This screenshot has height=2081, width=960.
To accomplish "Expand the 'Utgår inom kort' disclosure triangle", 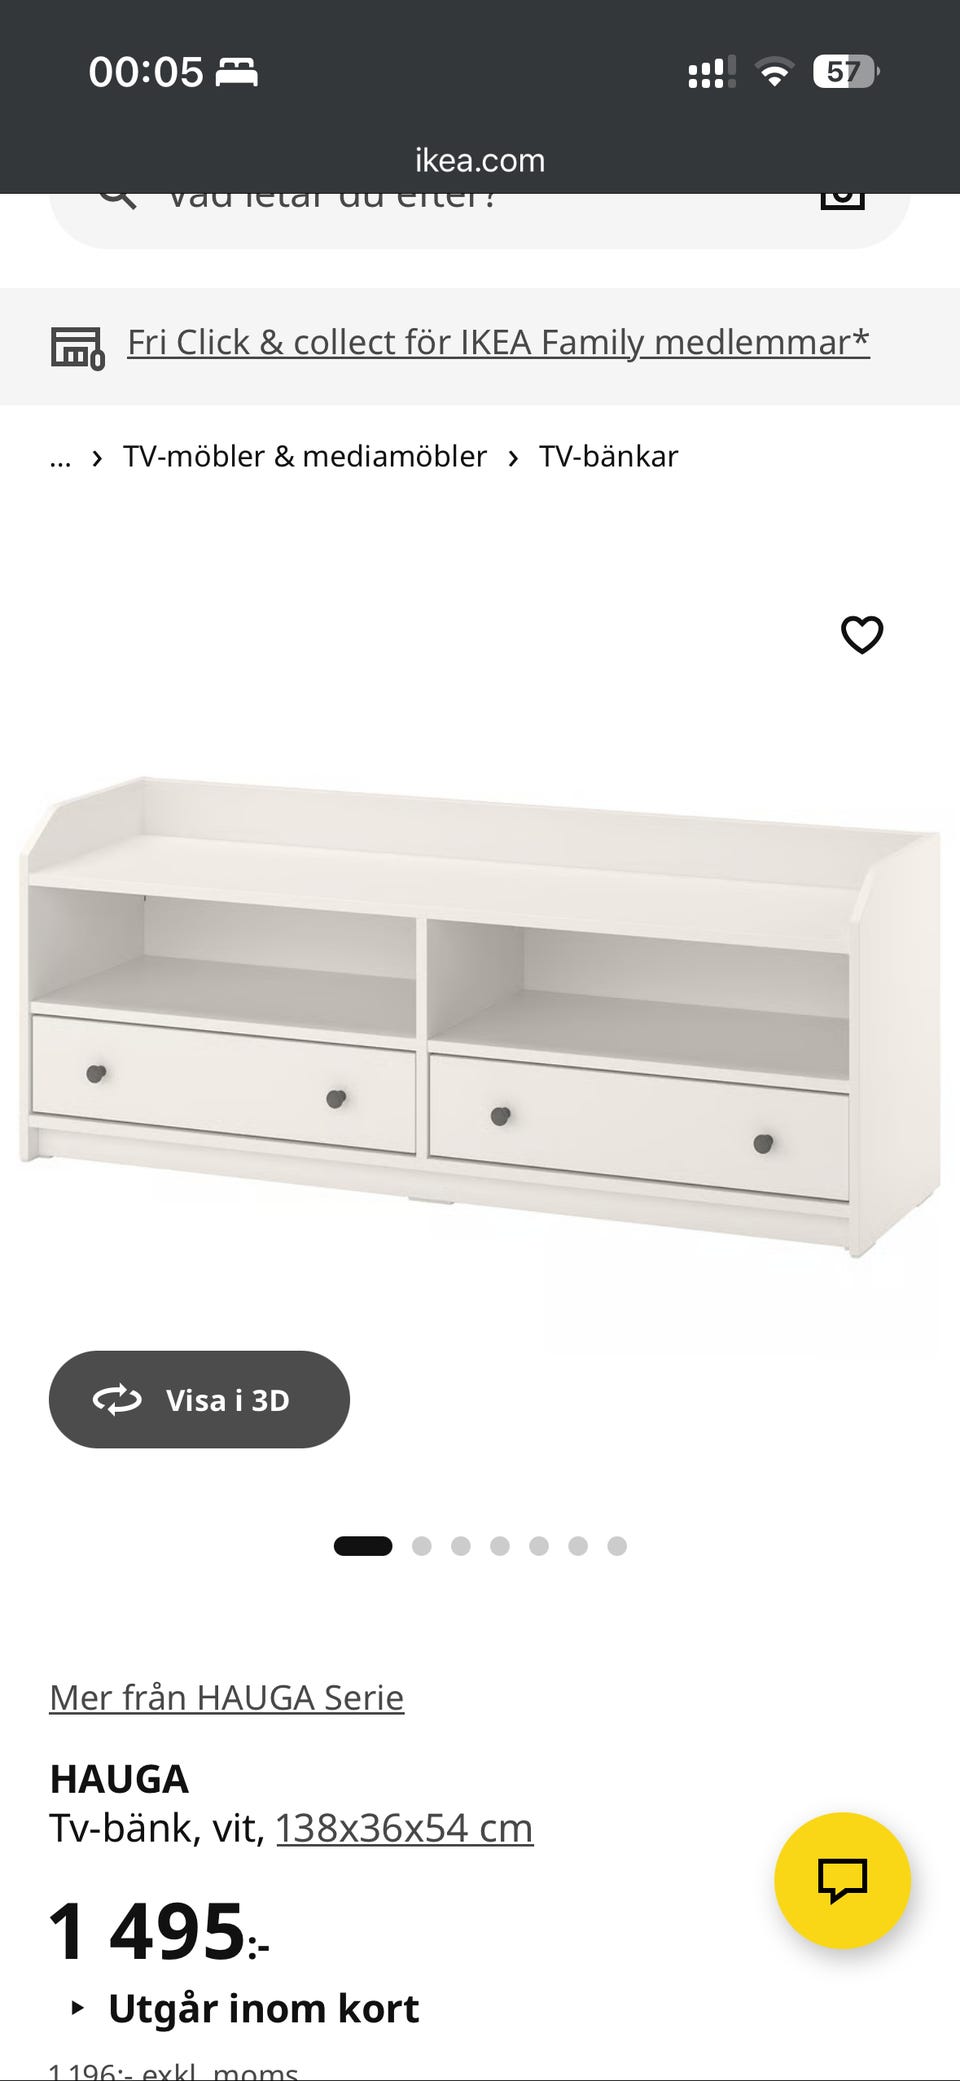I will pos(77,2007).
